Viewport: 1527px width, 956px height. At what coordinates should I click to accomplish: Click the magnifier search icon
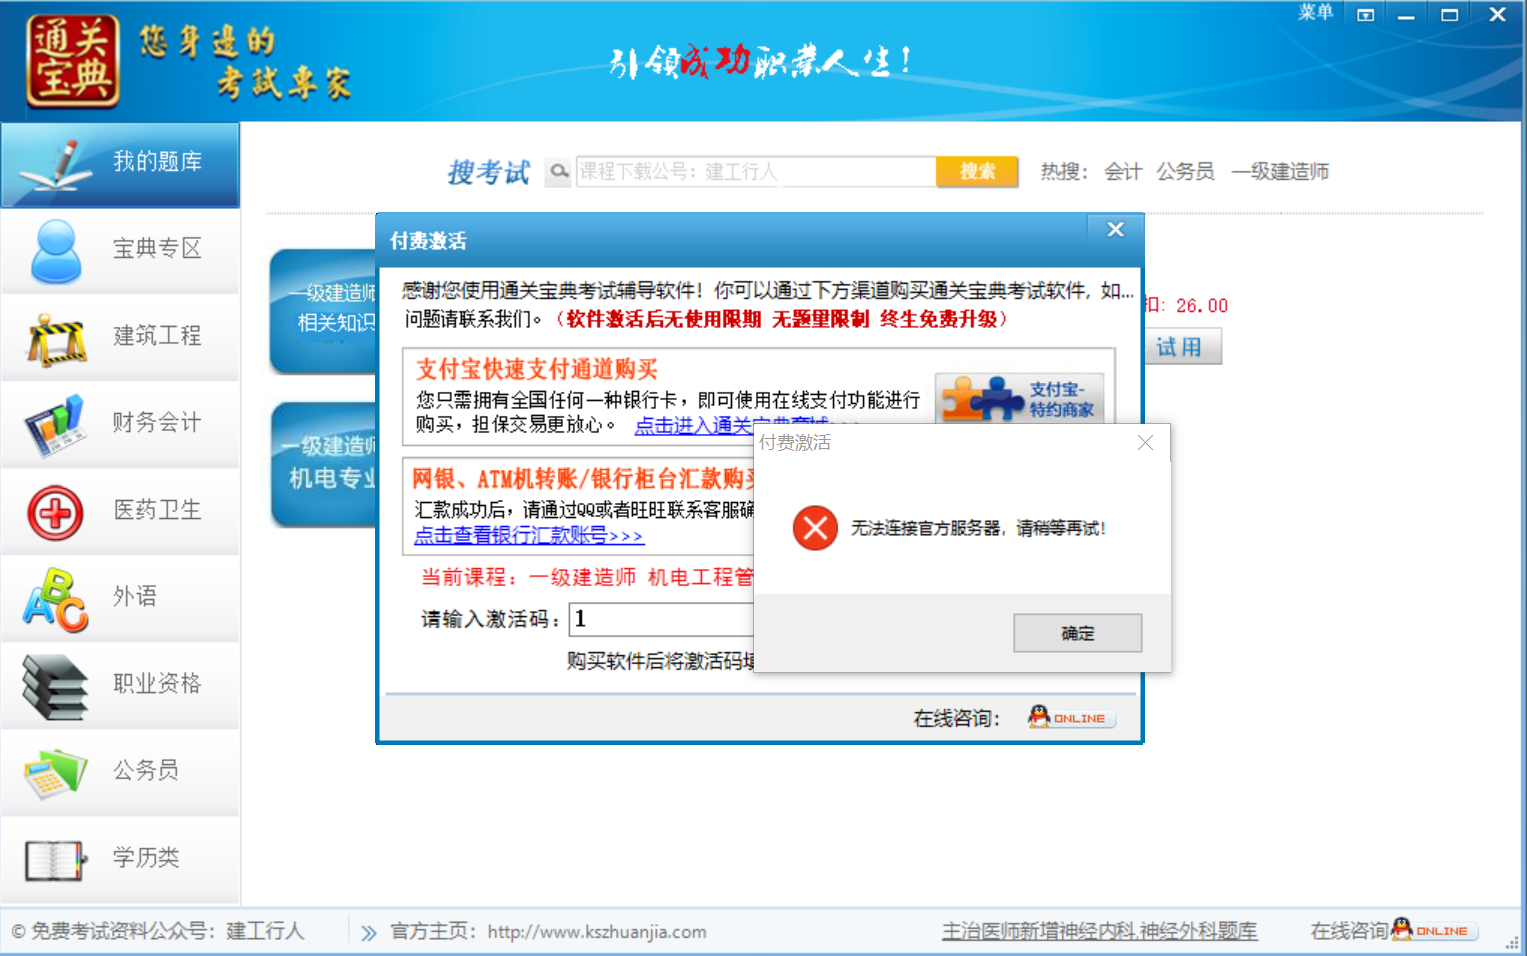[559, 172]
